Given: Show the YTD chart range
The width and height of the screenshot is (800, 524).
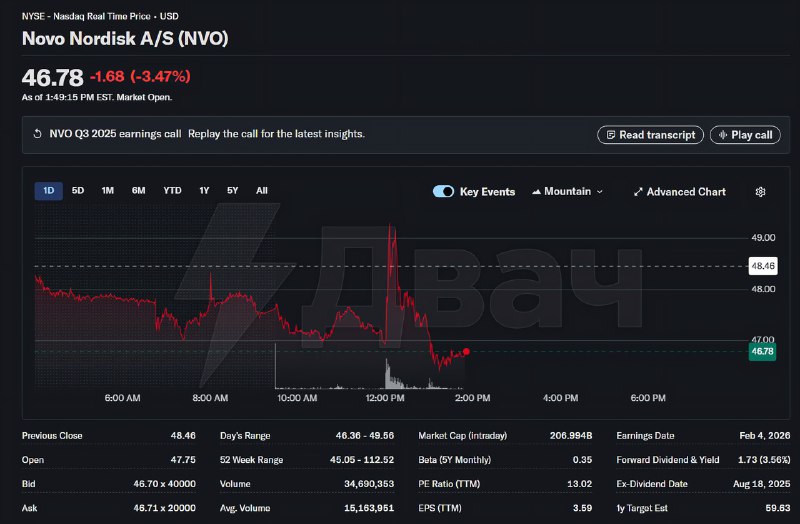Looking at the screenshot, I should [172, 191].
